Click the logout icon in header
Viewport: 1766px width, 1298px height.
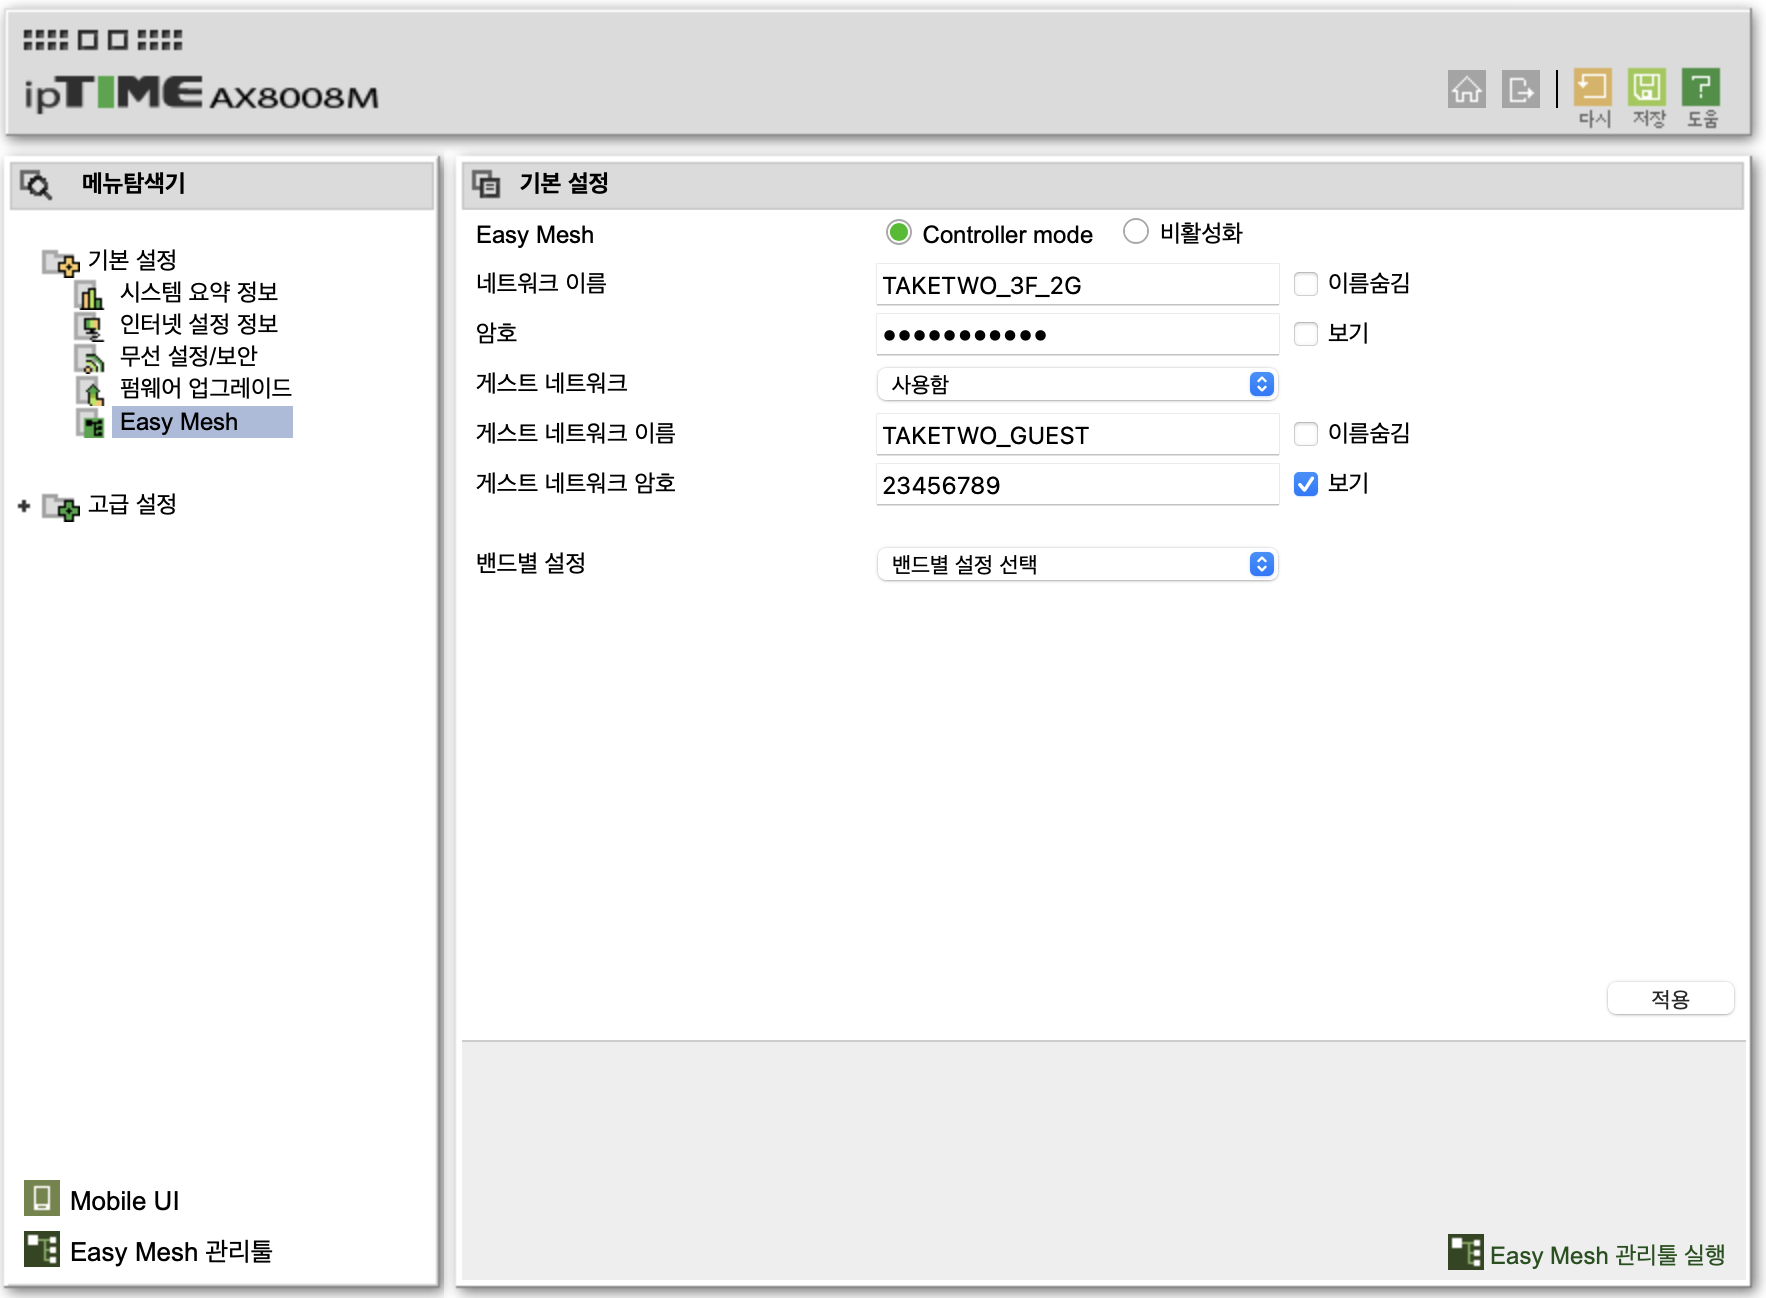click(x=1521, y=89)
